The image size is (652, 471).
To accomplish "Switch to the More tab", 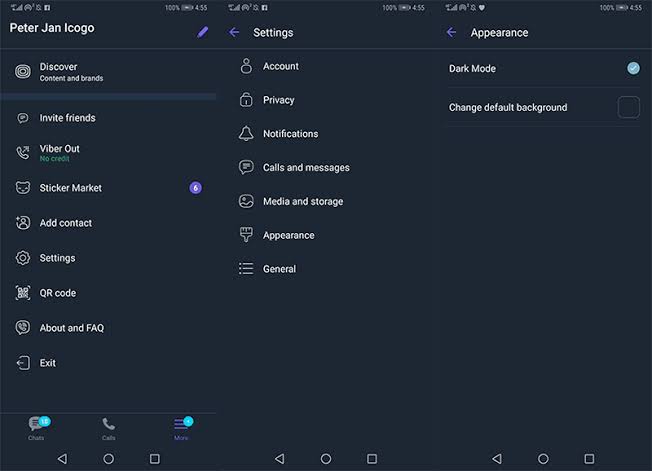I will pos(181,429).
